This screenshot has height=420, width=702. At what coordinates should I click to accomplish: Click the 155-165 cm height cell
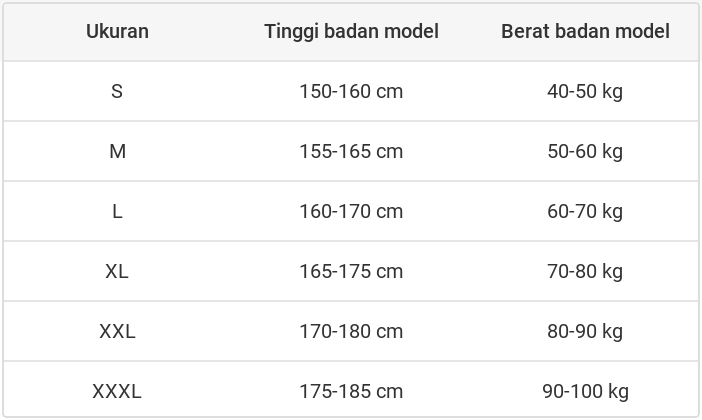[351, 151]
